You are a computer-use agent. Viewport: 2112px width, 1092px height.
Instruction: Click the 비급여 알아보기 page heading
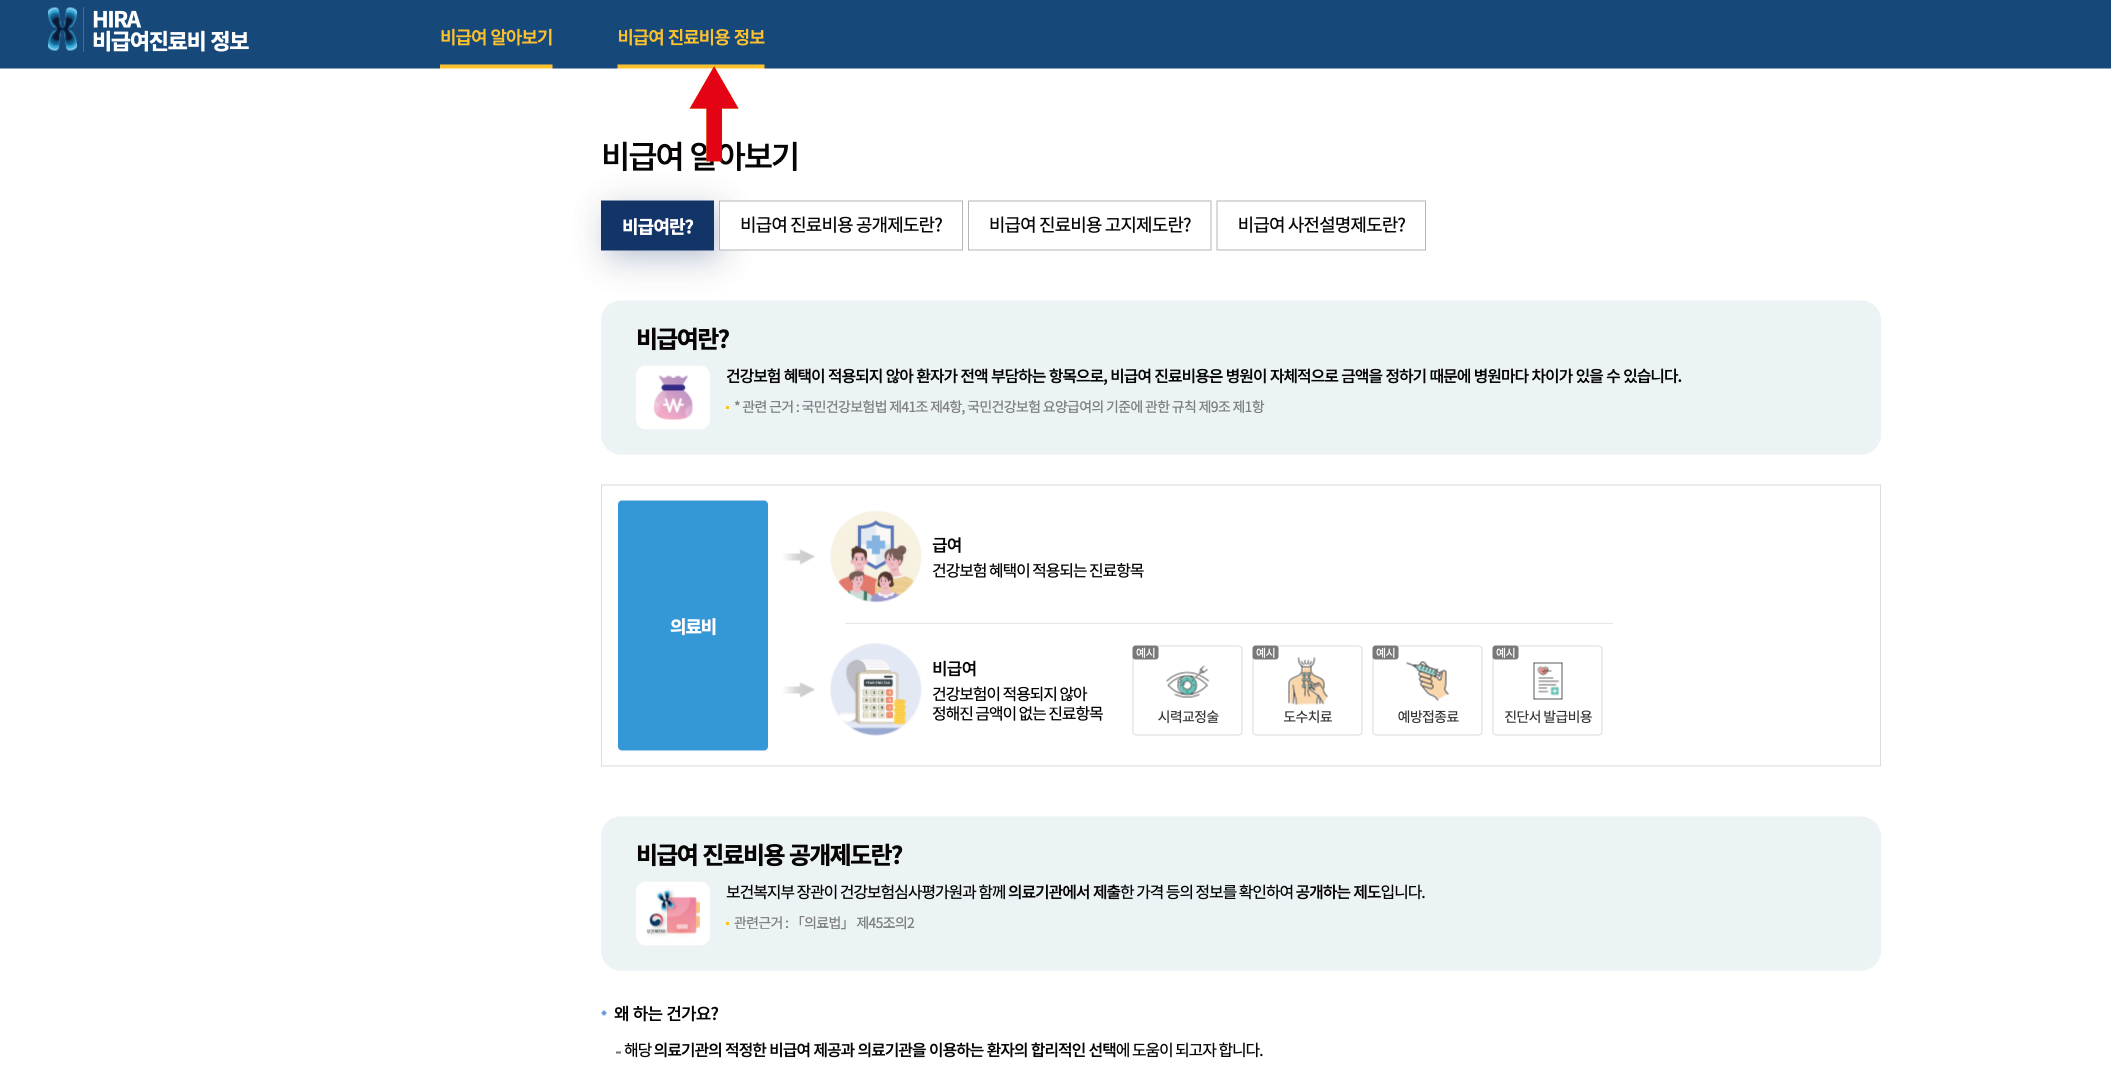(699, 157)
